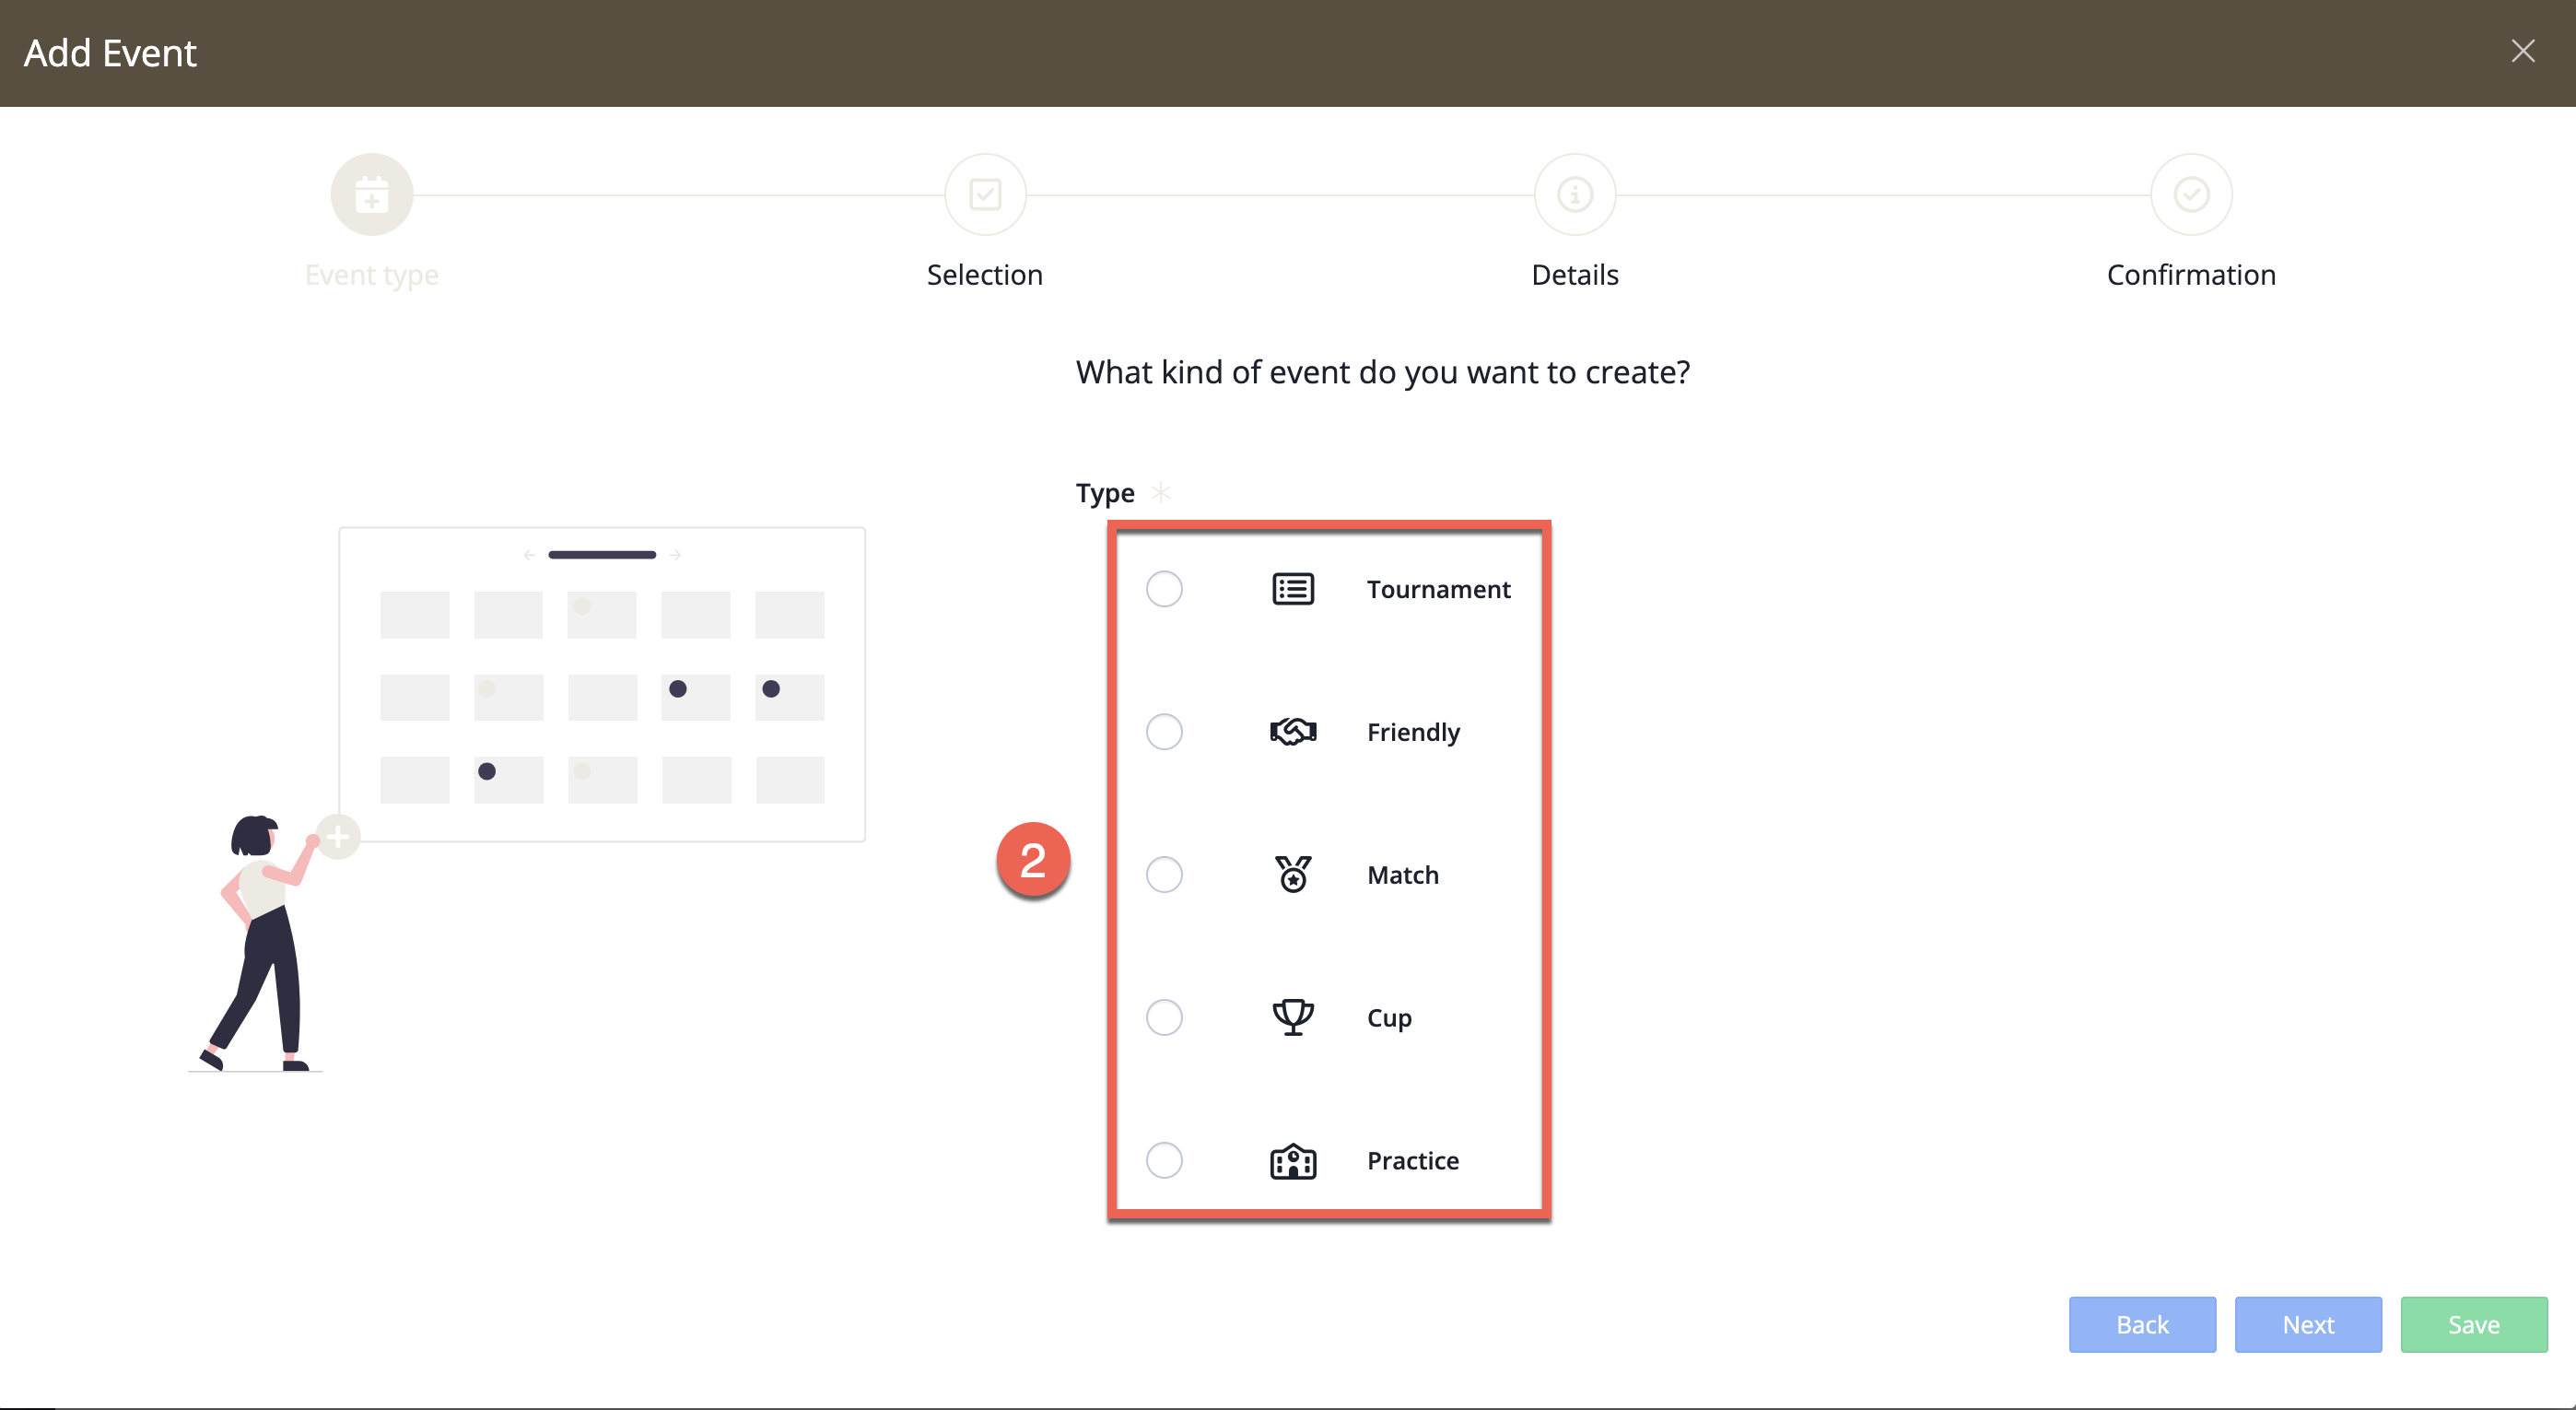Select the Cup radio button
Viewport: 2576px width, 1410px height.
(x=1164, y=1018)
